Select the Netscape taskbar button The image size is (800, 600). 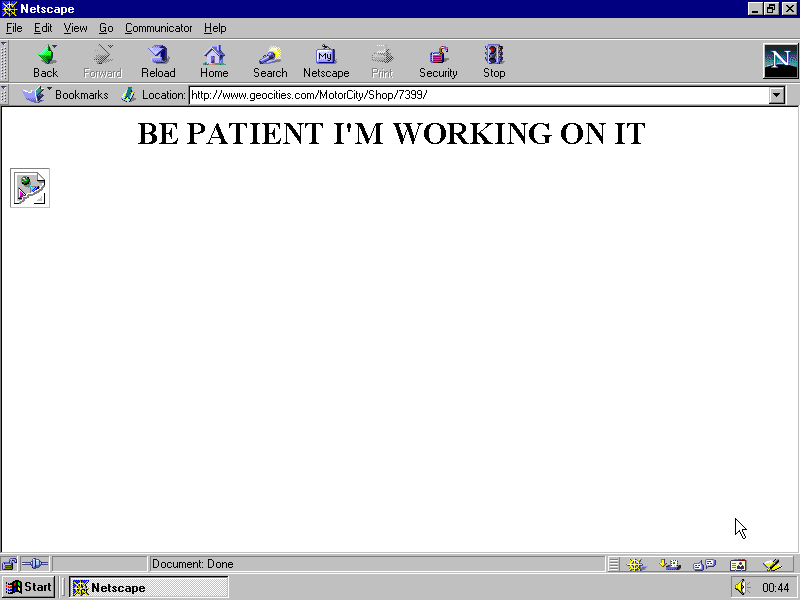[148, 587]
